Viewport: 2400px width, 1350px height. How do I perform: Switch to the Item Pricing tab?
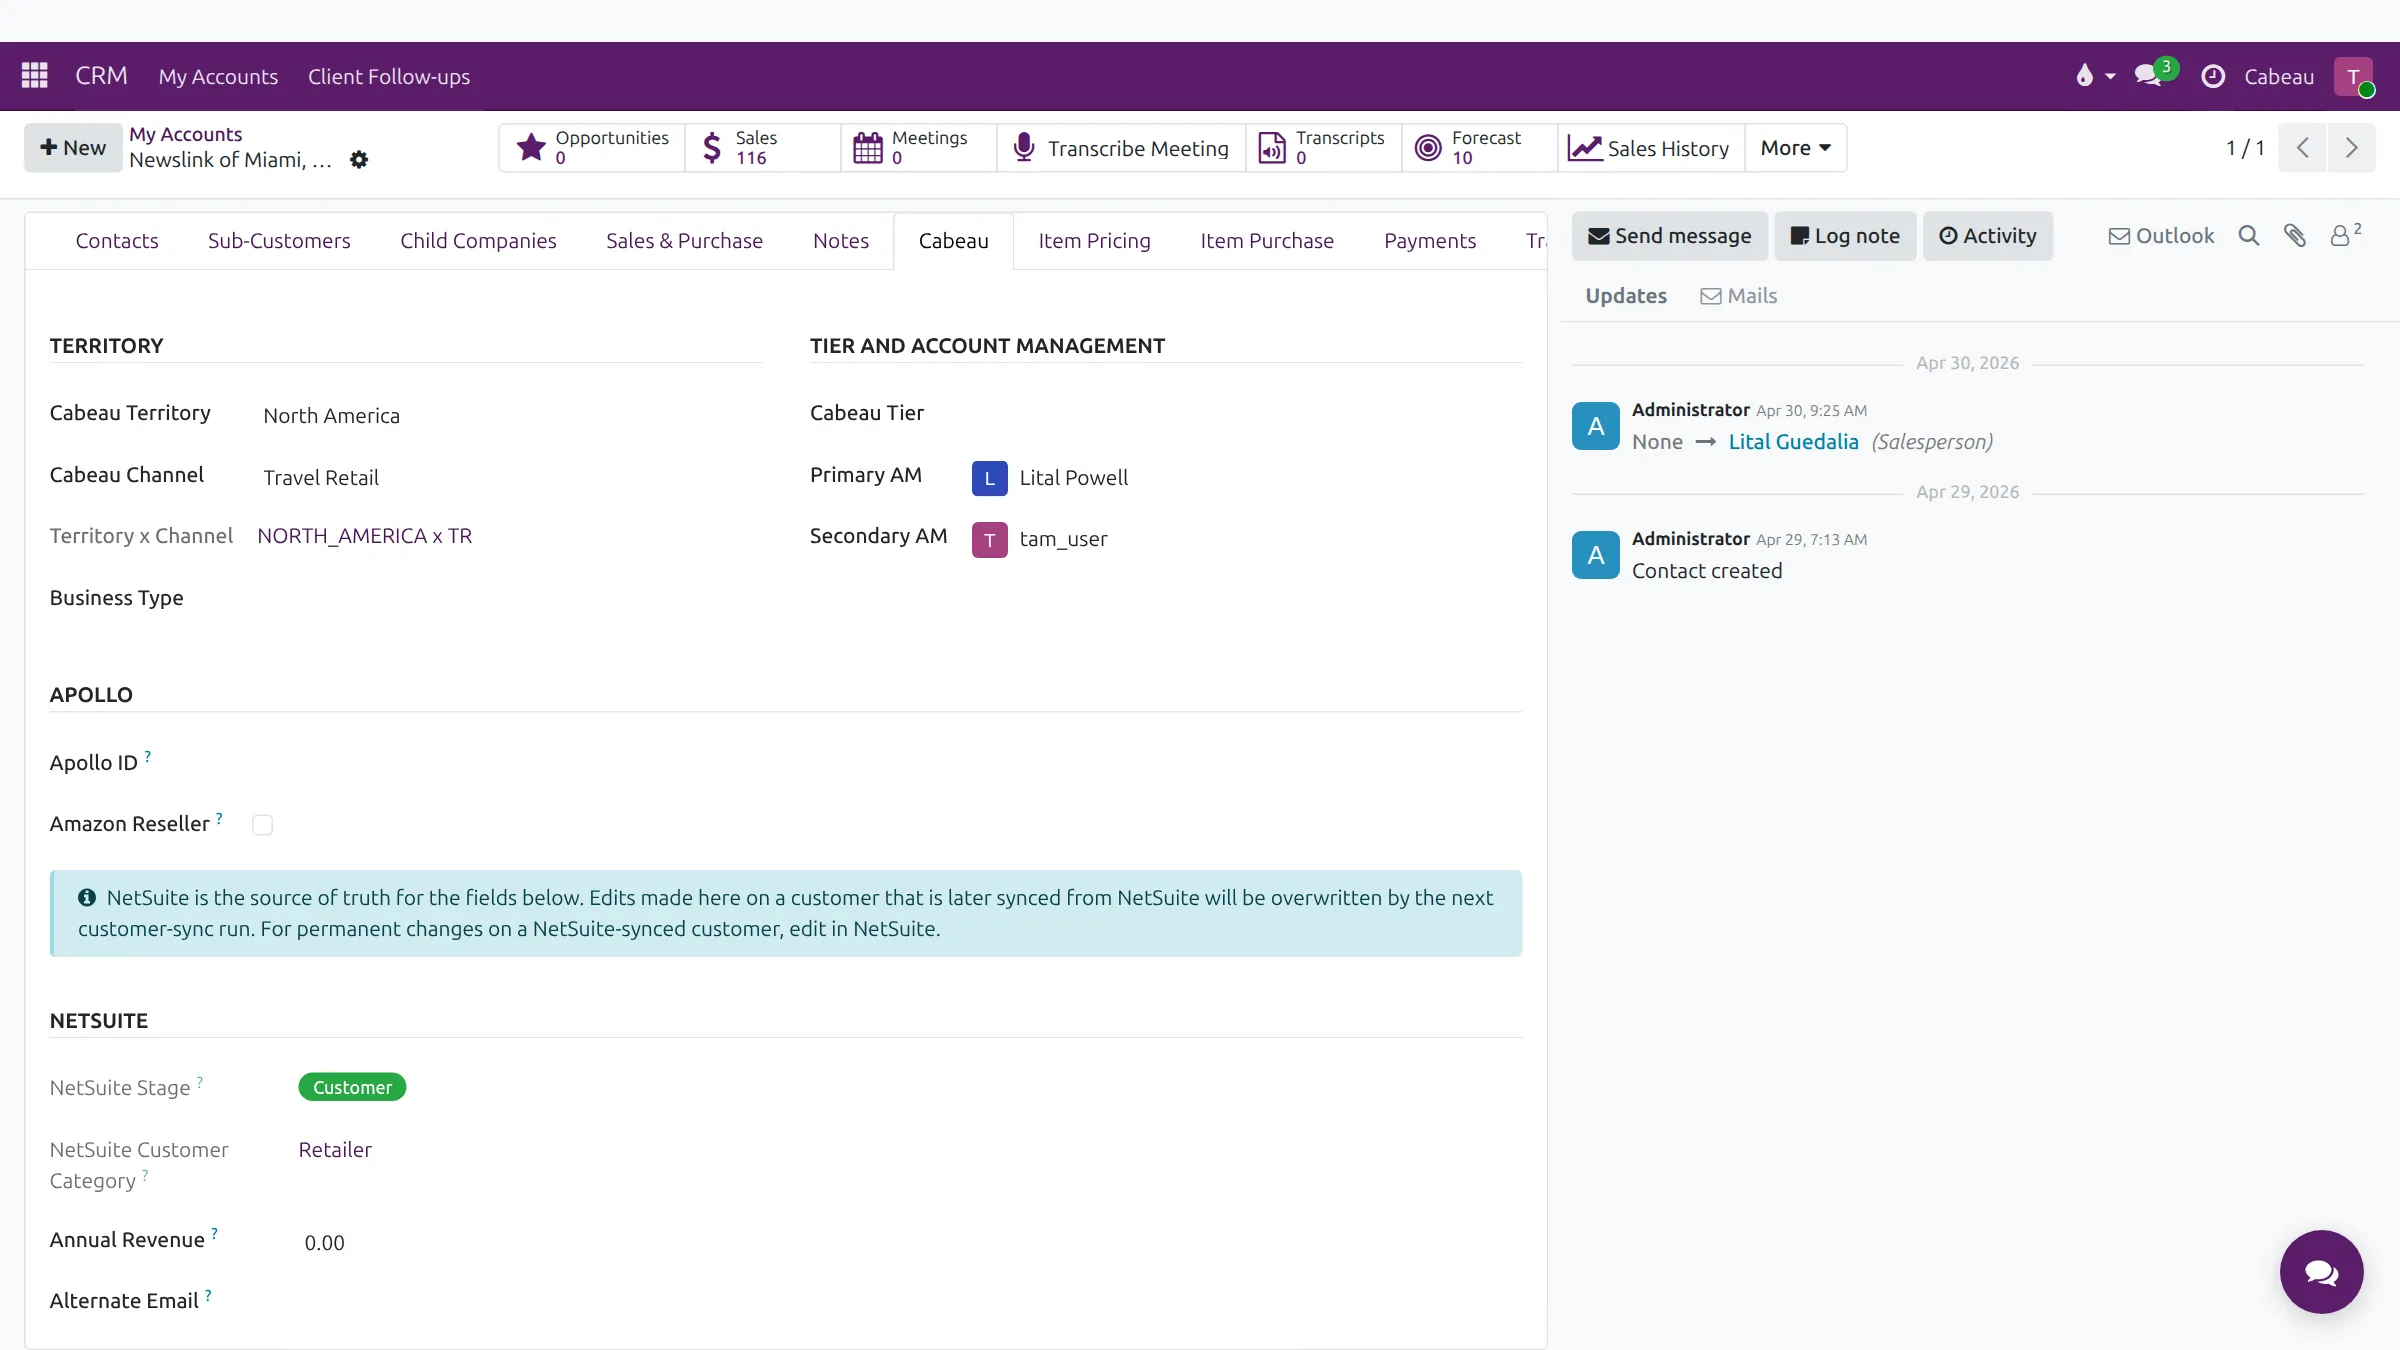tap(1094, 241)
